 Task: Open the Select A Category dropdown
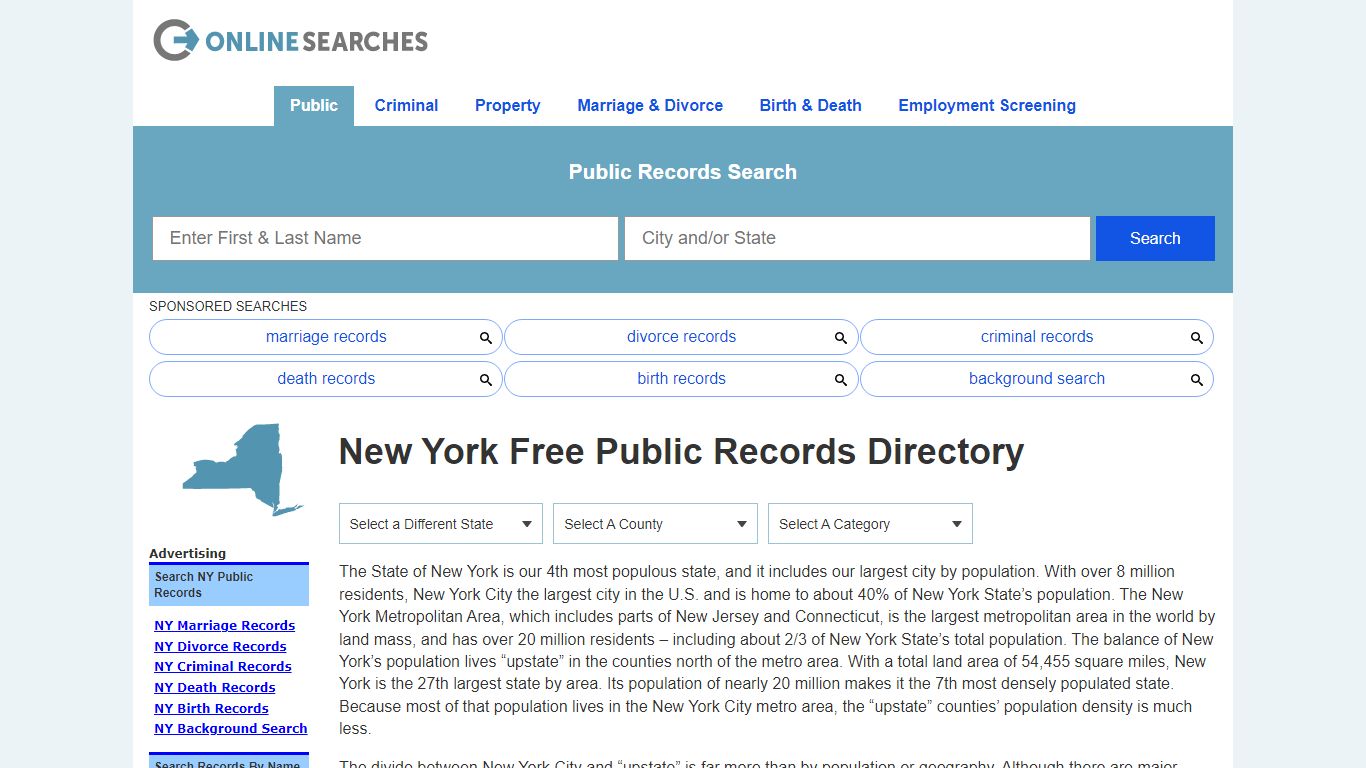pos(870,524)
